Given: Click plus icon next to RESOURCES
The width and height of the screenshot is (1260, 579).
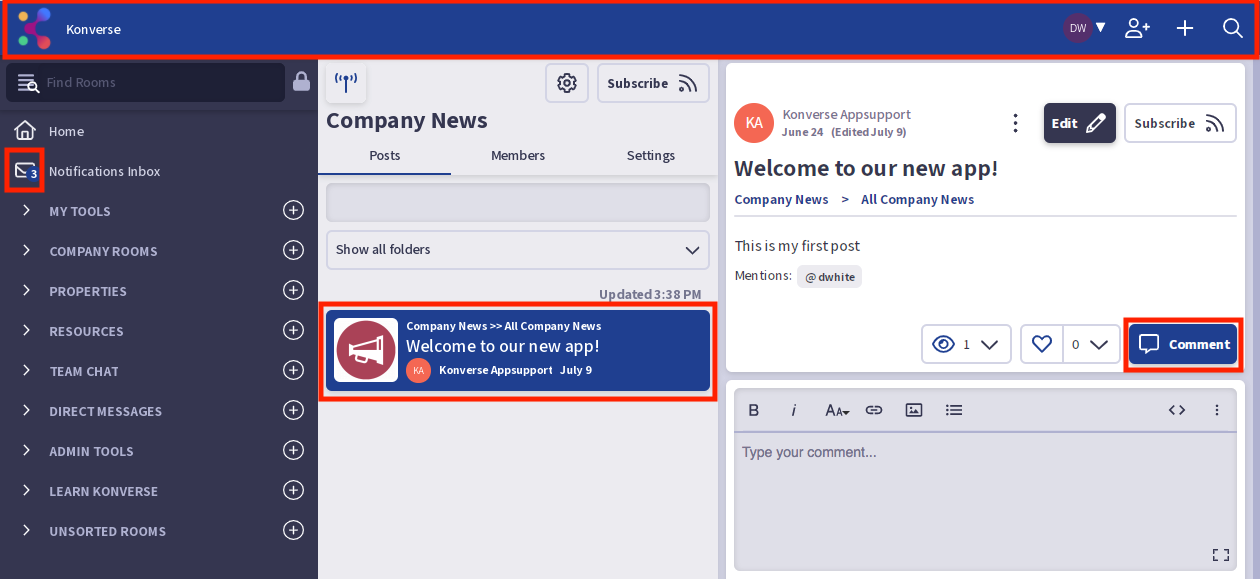Looking at the screenshot, I should click(293, 330).
